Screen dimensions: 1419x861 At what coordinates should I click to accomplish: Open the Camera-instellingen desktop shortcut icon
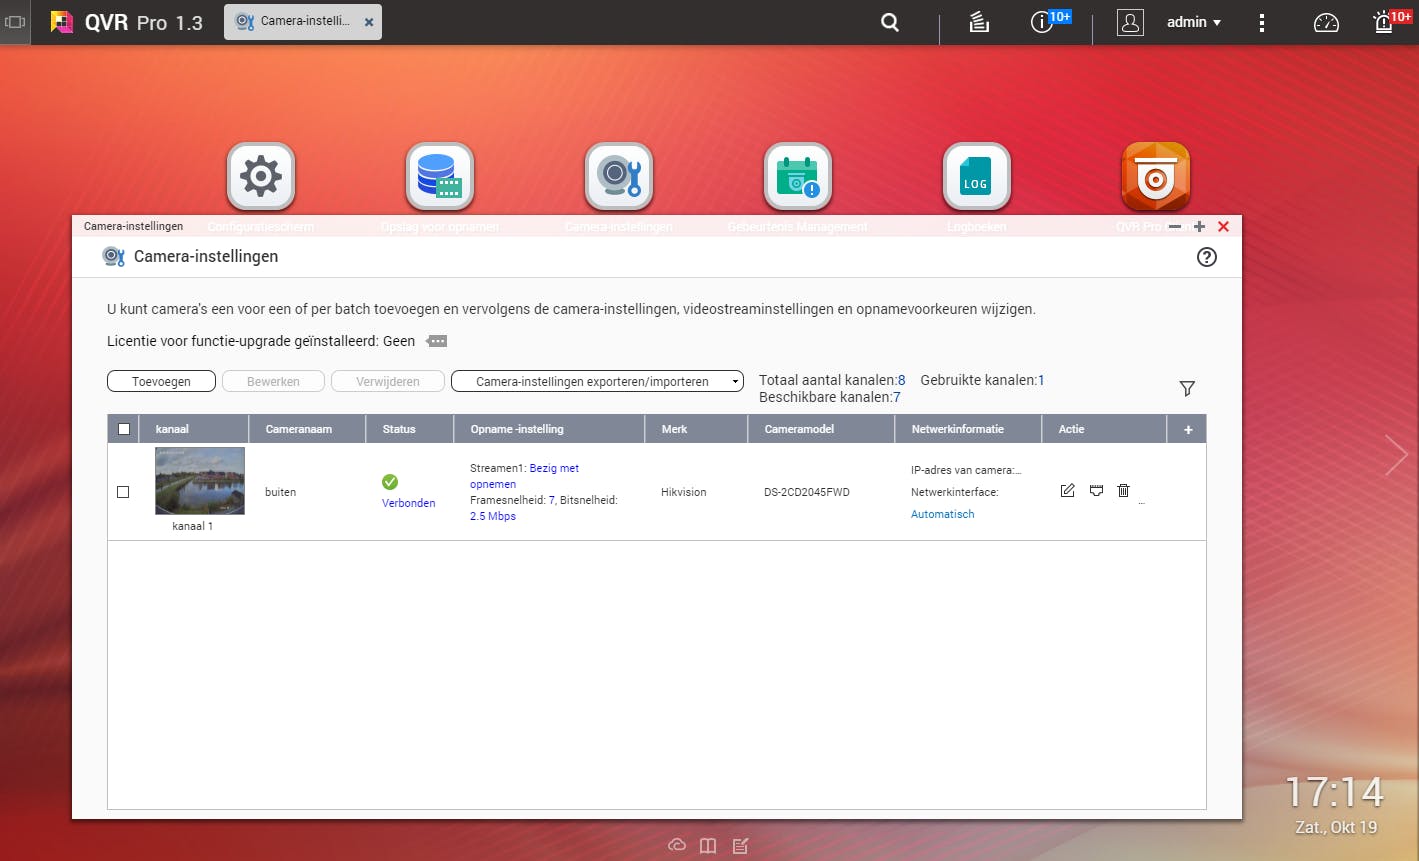[619, 177]
